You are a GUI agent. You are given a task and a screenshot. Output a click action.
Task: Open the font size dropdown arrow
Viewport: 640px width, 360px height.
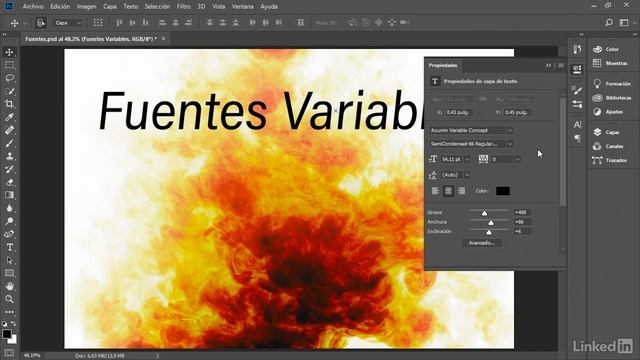tap(467, 159)
